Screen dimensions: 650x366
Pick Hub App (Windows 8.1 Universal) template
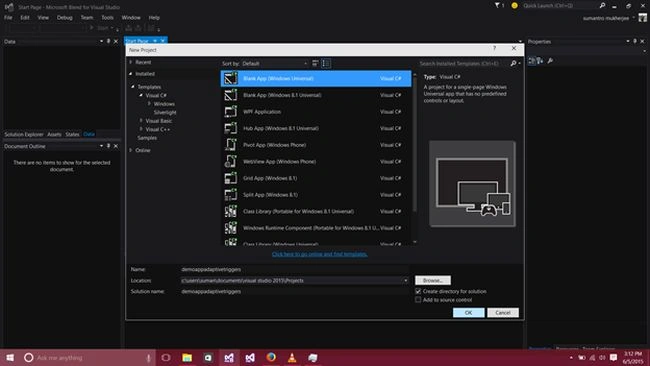coord(316,128)
